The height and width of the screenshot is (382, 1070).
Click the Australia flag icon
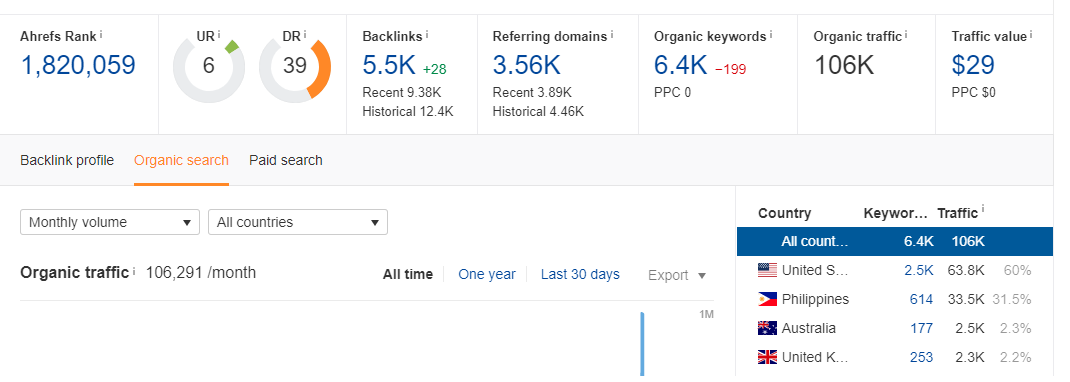coord(767,328)
